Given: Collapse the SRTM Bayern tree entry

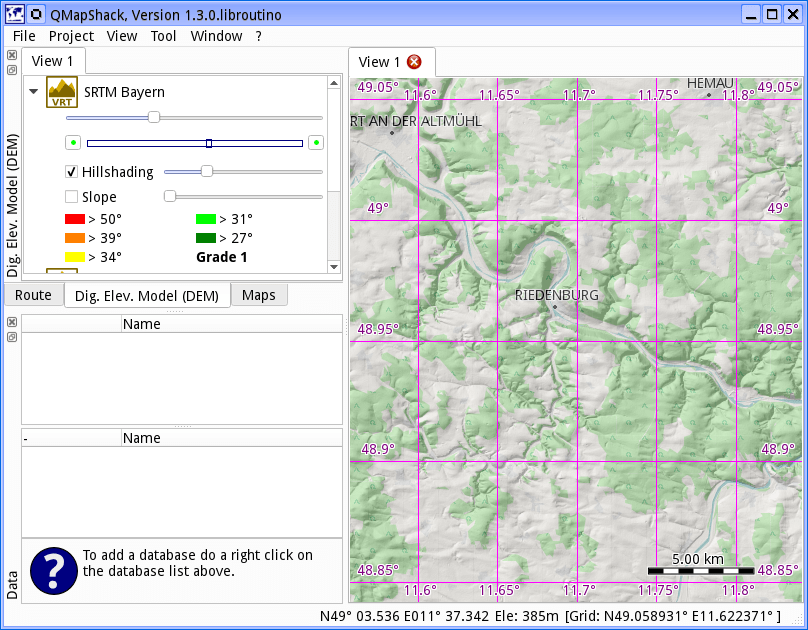Looking at the screenshot, I should pyautogui.click(x=33, y=92).
